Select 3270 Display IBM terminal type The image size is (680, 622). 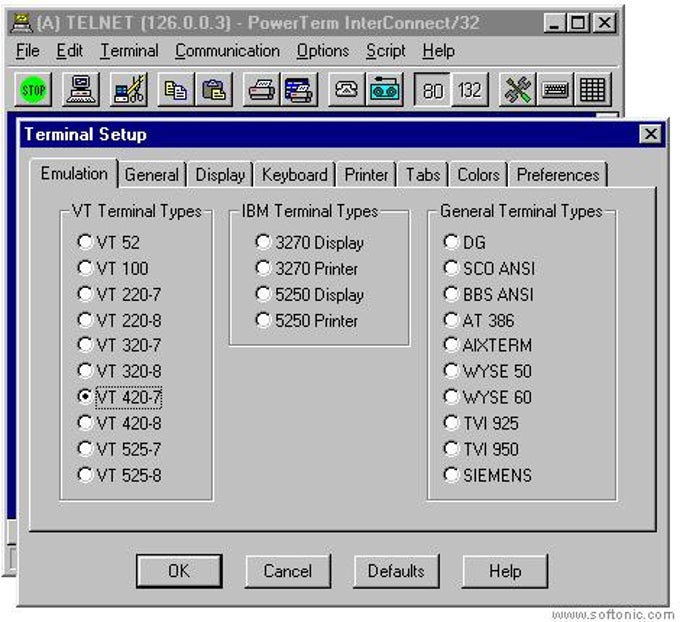pos(263,242)
